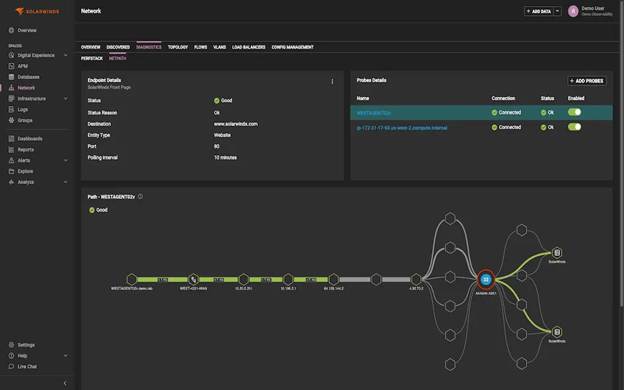Collapse the sidebar with bottom chevron

click(65, 383)
